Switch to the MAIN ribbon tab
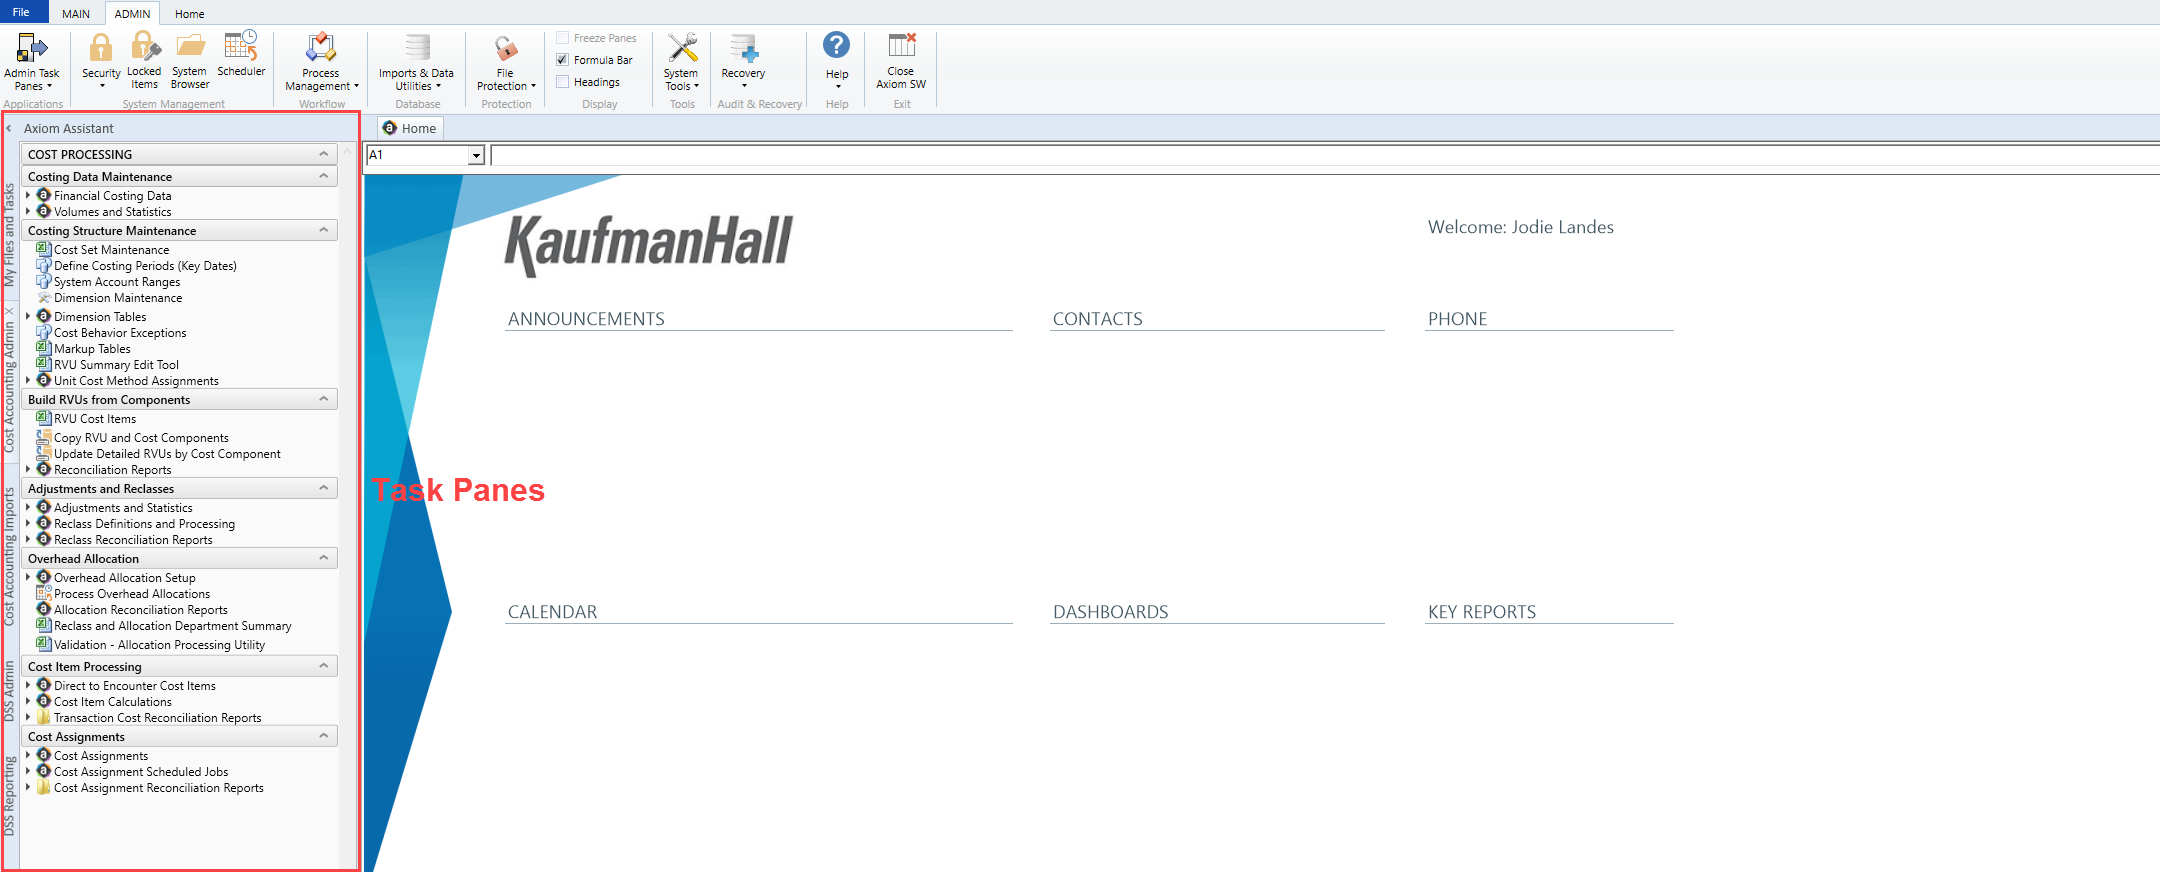 76,14
